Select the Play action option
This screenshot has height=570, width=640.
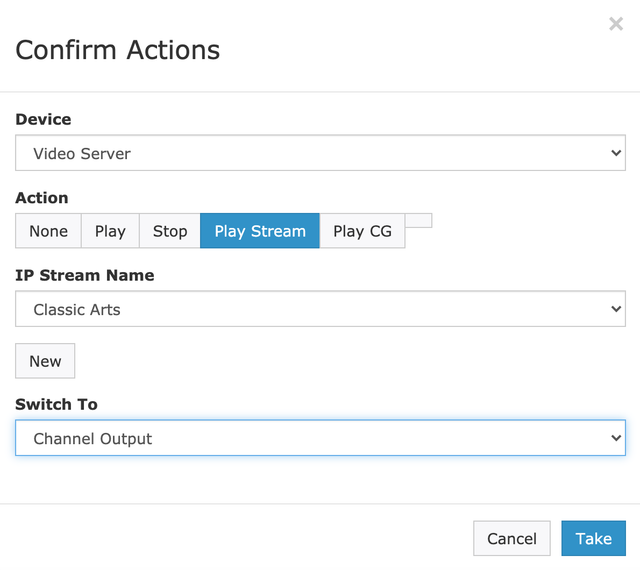pyautogui.click(x=110, y=231)
